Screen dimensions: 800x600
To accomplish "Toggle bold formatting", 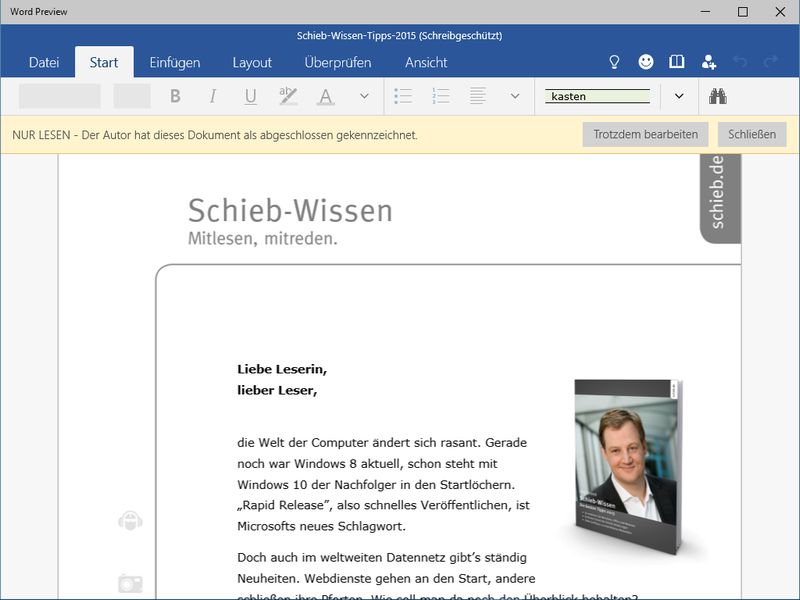I will click(x=175, y=96).
